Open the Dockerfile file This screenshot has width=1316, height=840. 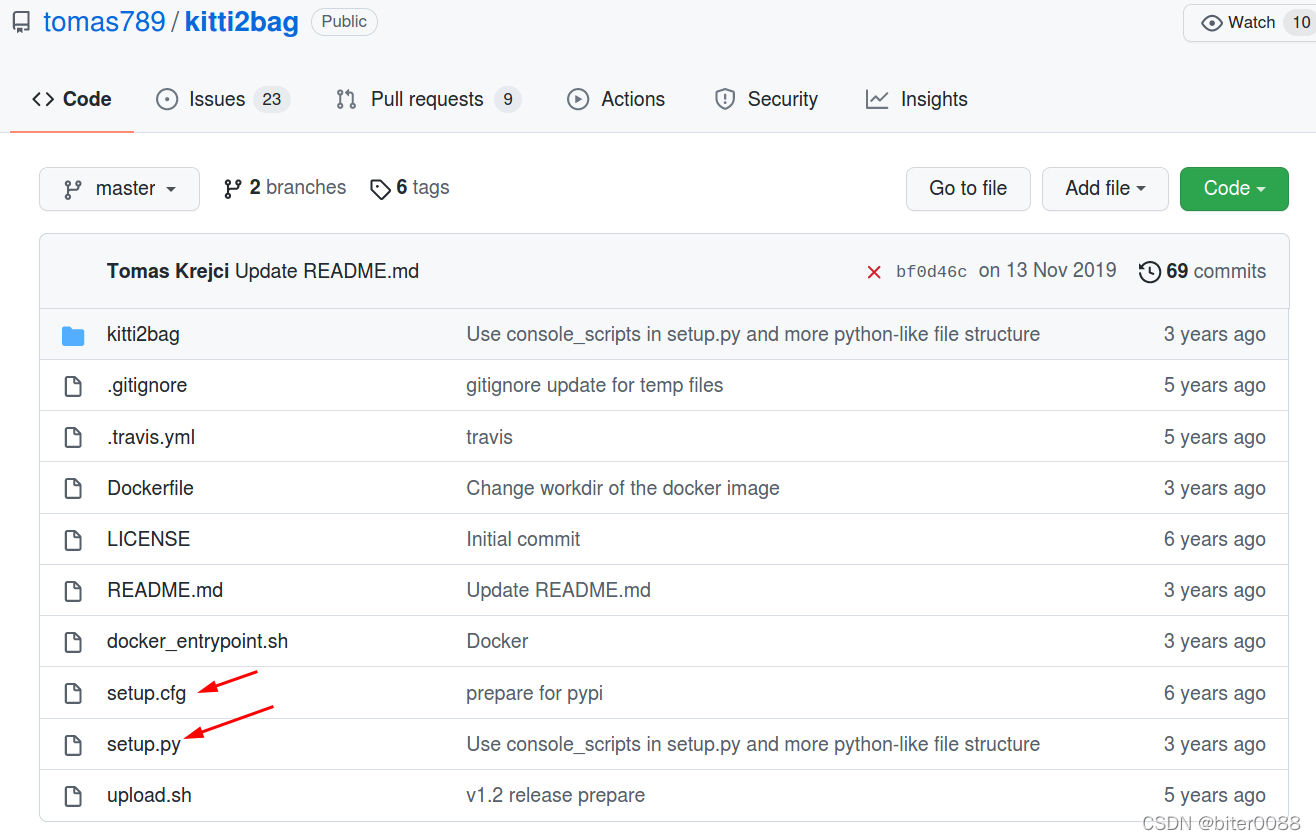150,488
